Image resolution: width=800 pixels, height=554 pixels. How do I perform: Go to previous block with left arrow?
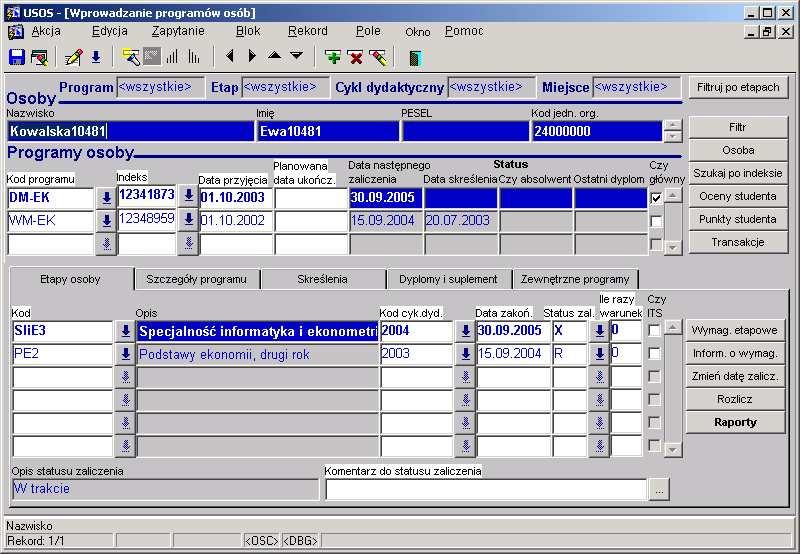[230, 56]
